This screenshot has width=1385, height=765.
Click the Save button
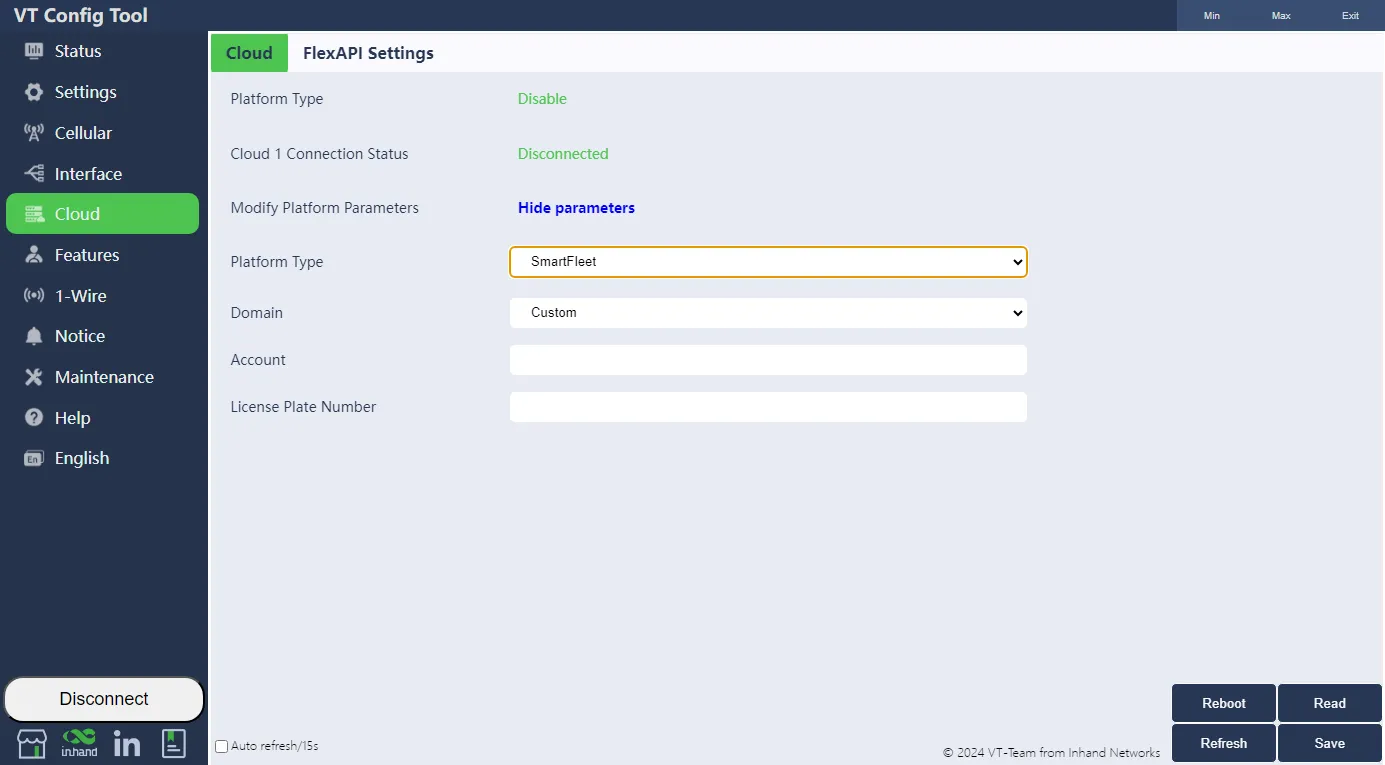(1329, 743)
